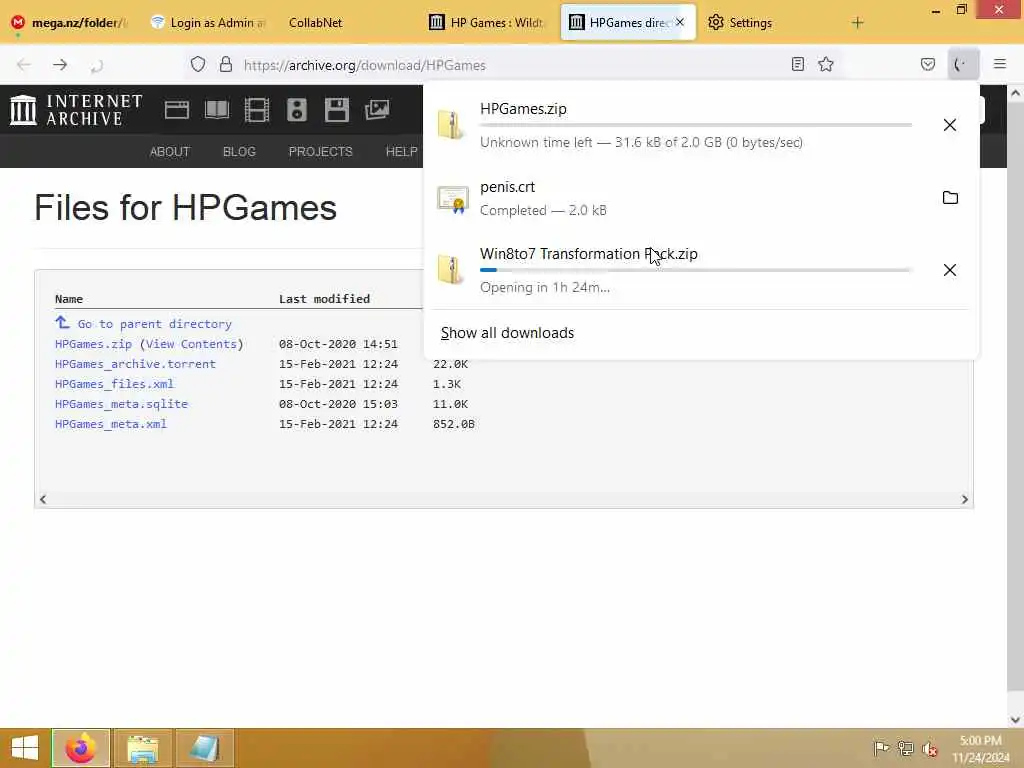This screenshot has height=768, width=1024.
Task: Cancel the HPGames.zip download
Action: (x=950, y=125)
